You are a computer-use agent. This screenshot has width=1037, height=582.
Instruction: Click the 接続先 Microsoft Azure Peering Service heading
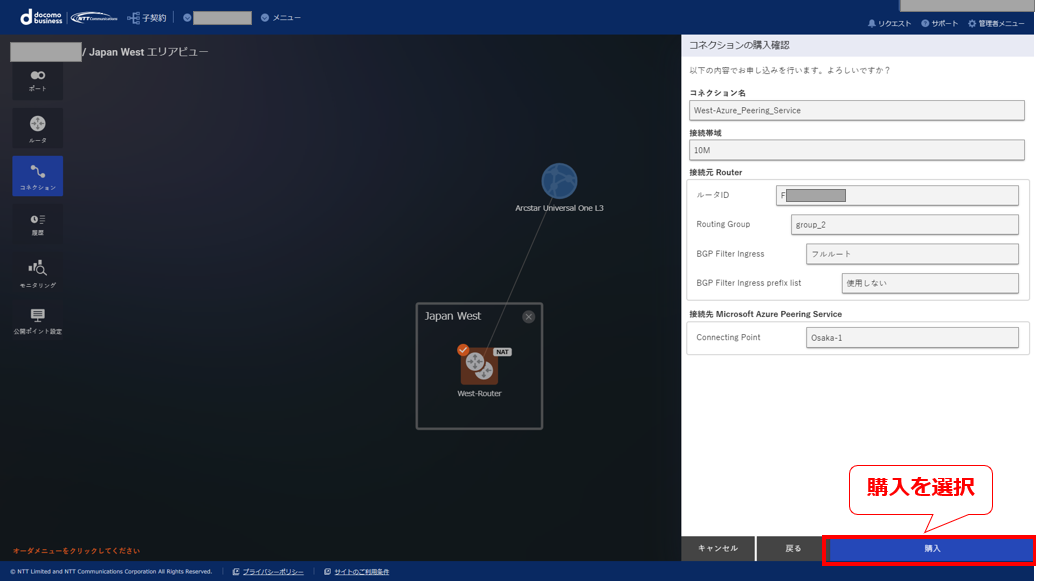pyautogui.click(x=765, y=314)
